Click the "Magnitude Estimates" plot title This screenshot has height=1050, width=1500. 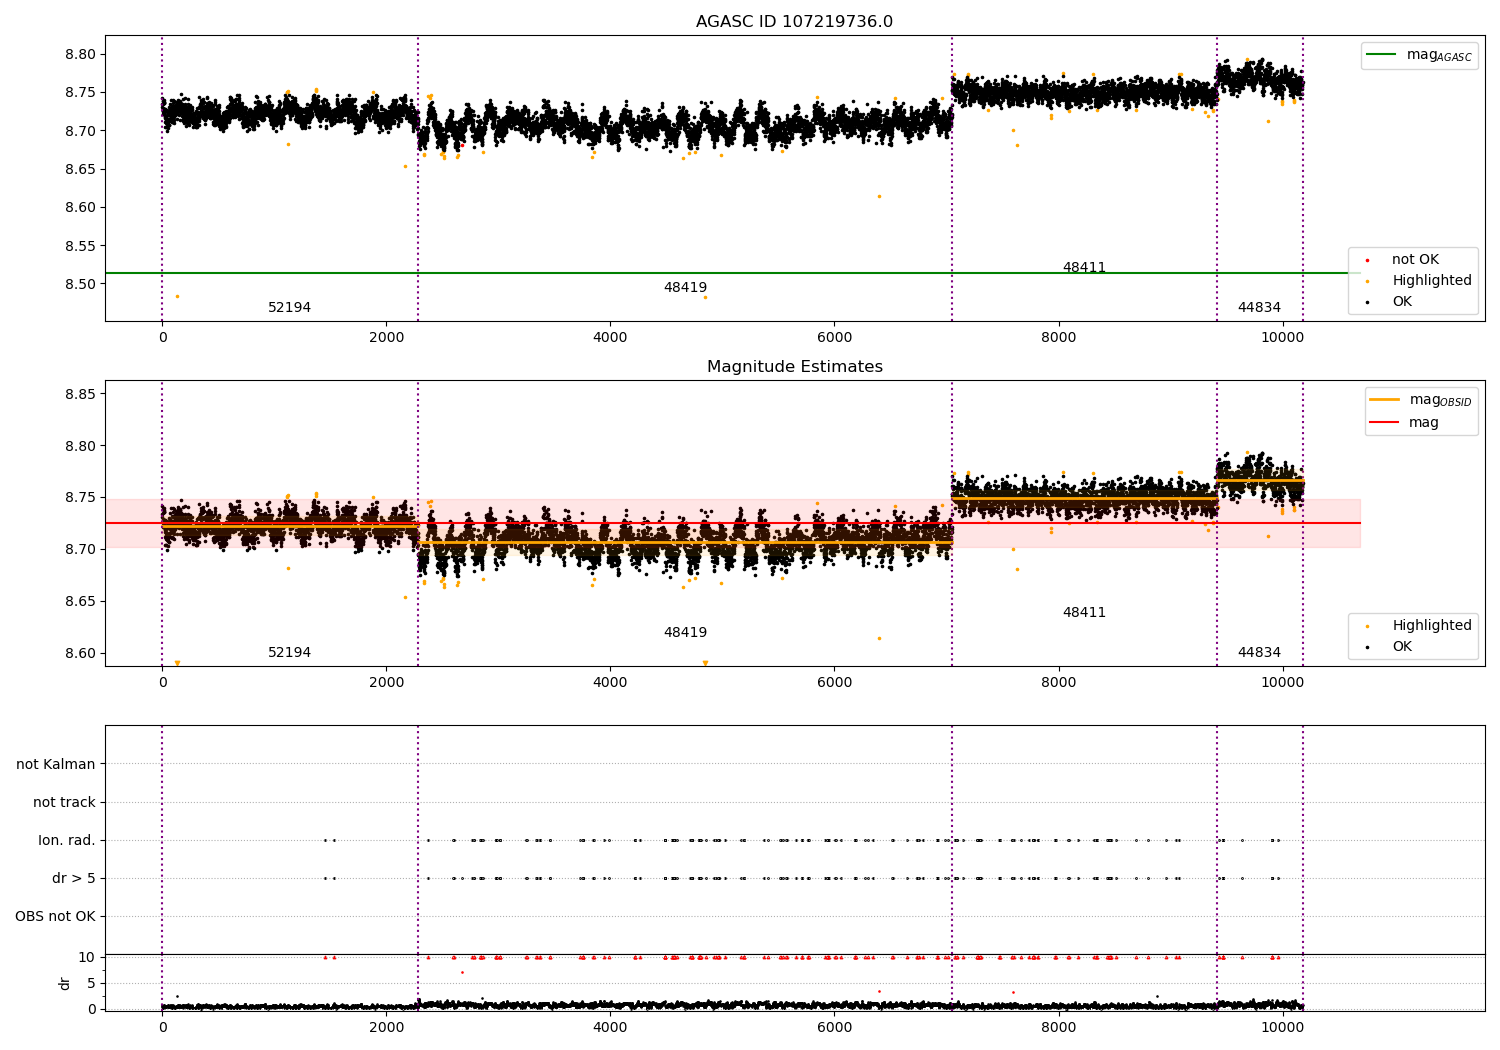click(x=794, y=367)
